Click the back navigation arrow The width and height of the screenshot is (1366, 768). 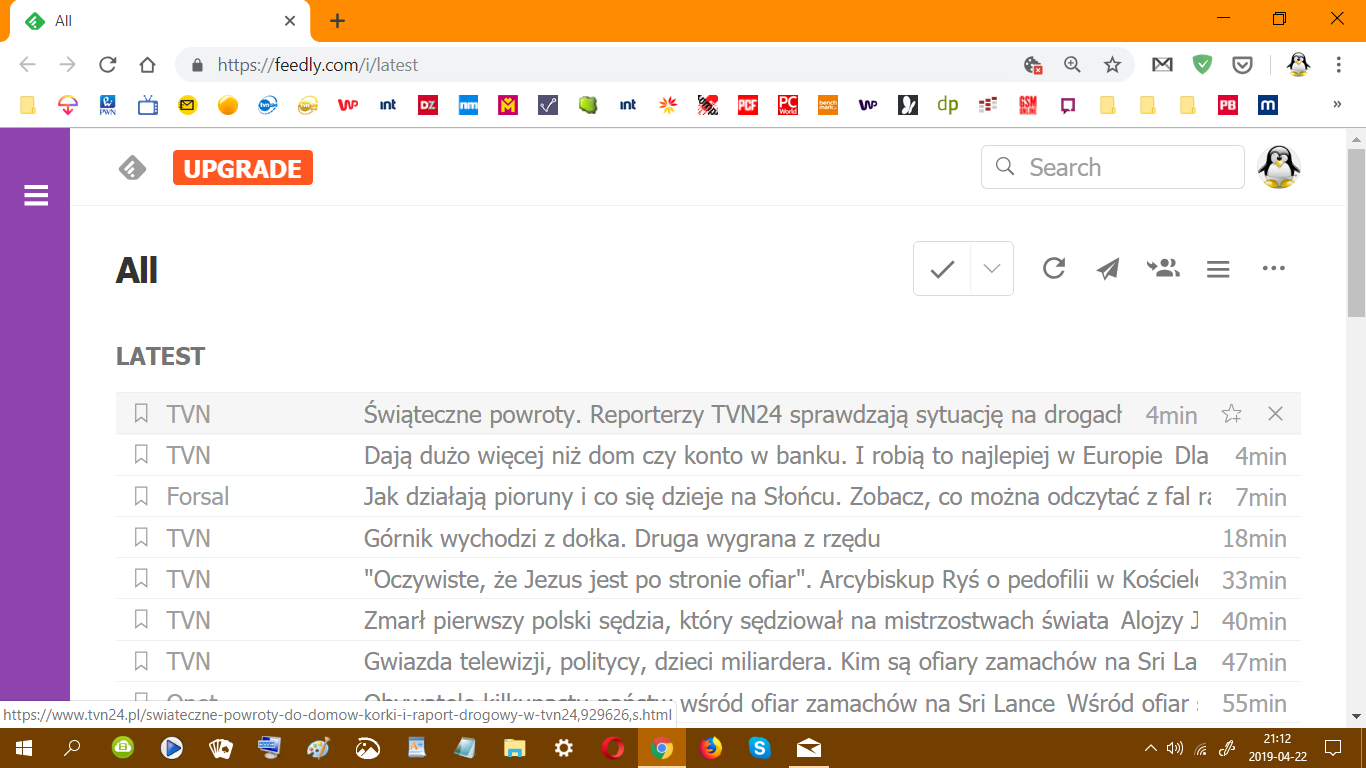pyautogui.click(x=28, y=65)
